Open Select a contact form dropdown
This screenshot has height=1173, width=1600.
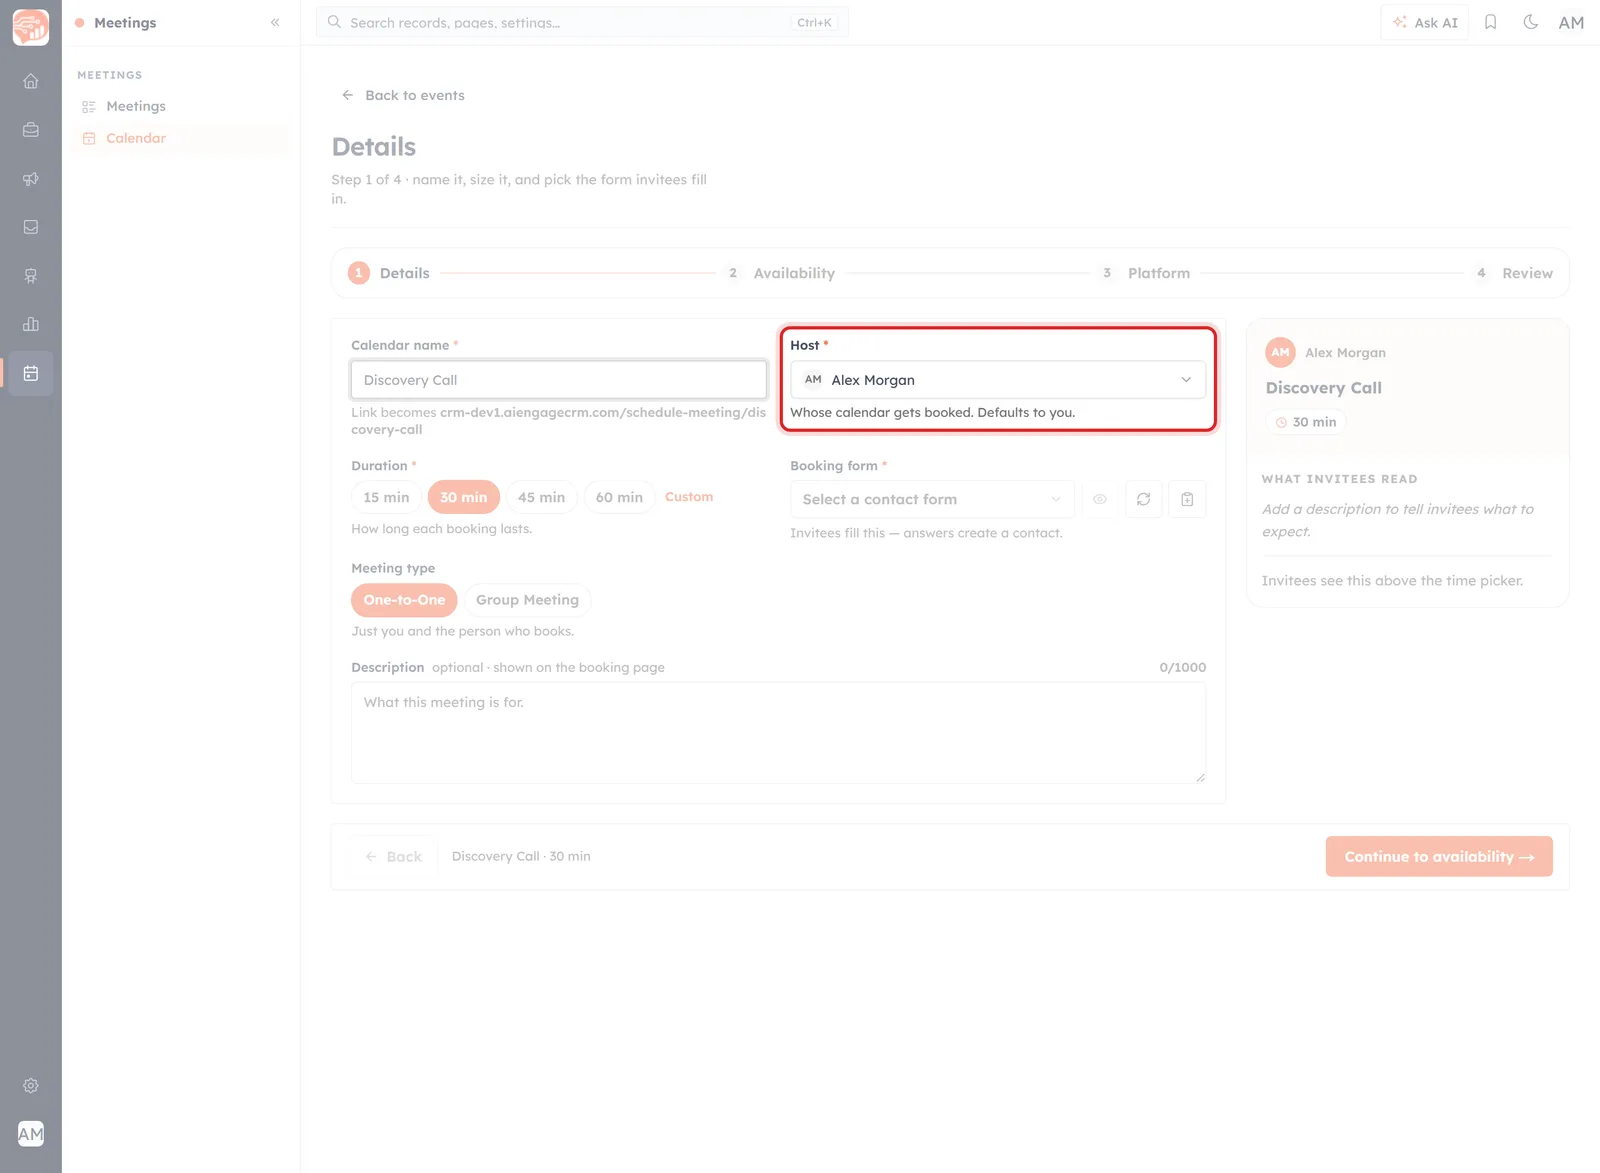[932, 499]
